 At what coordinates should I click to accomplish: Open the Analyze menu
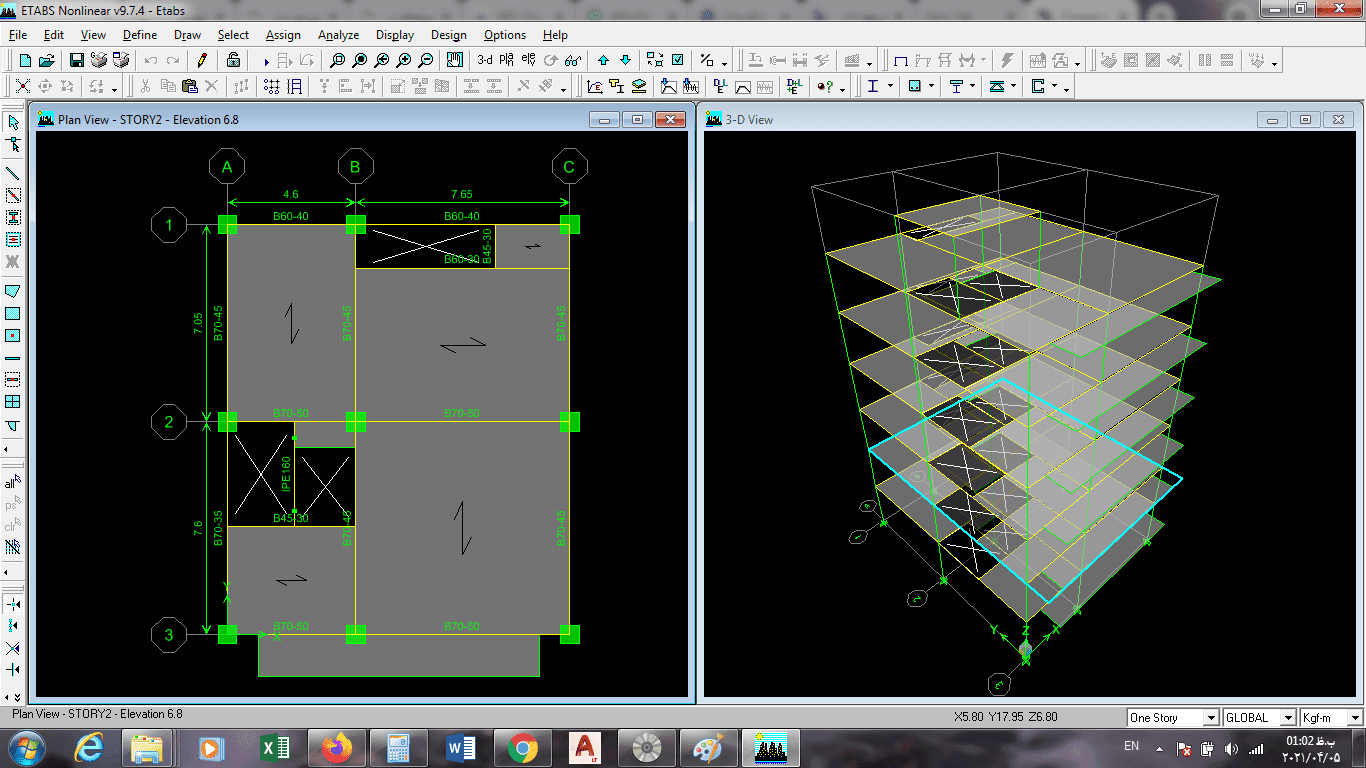tap(338, 35)
